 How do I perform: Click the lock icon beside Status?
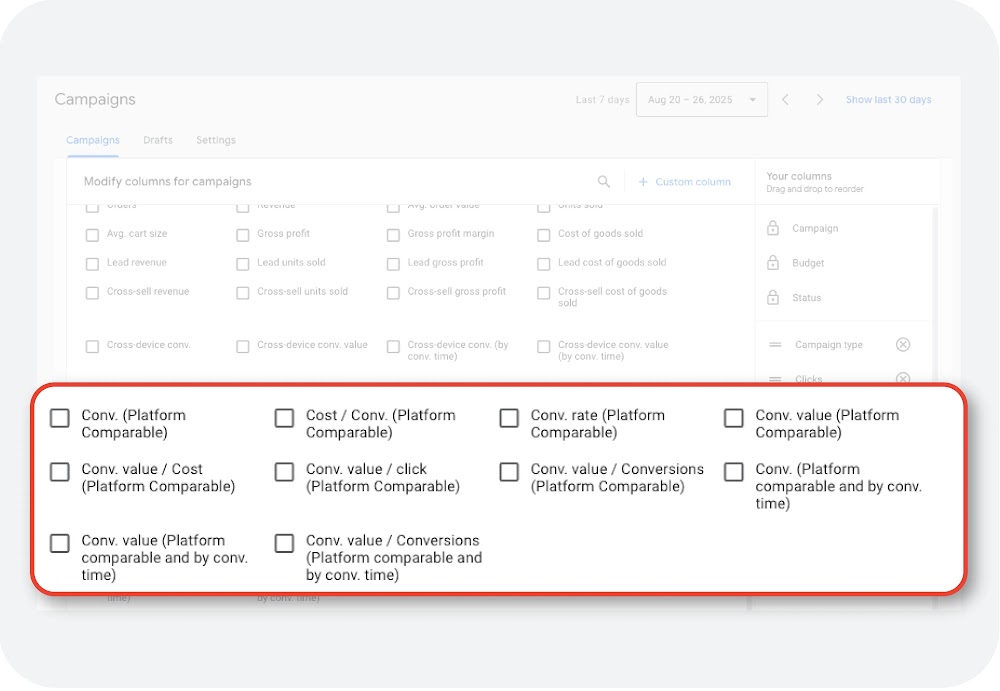coord(773,297)
